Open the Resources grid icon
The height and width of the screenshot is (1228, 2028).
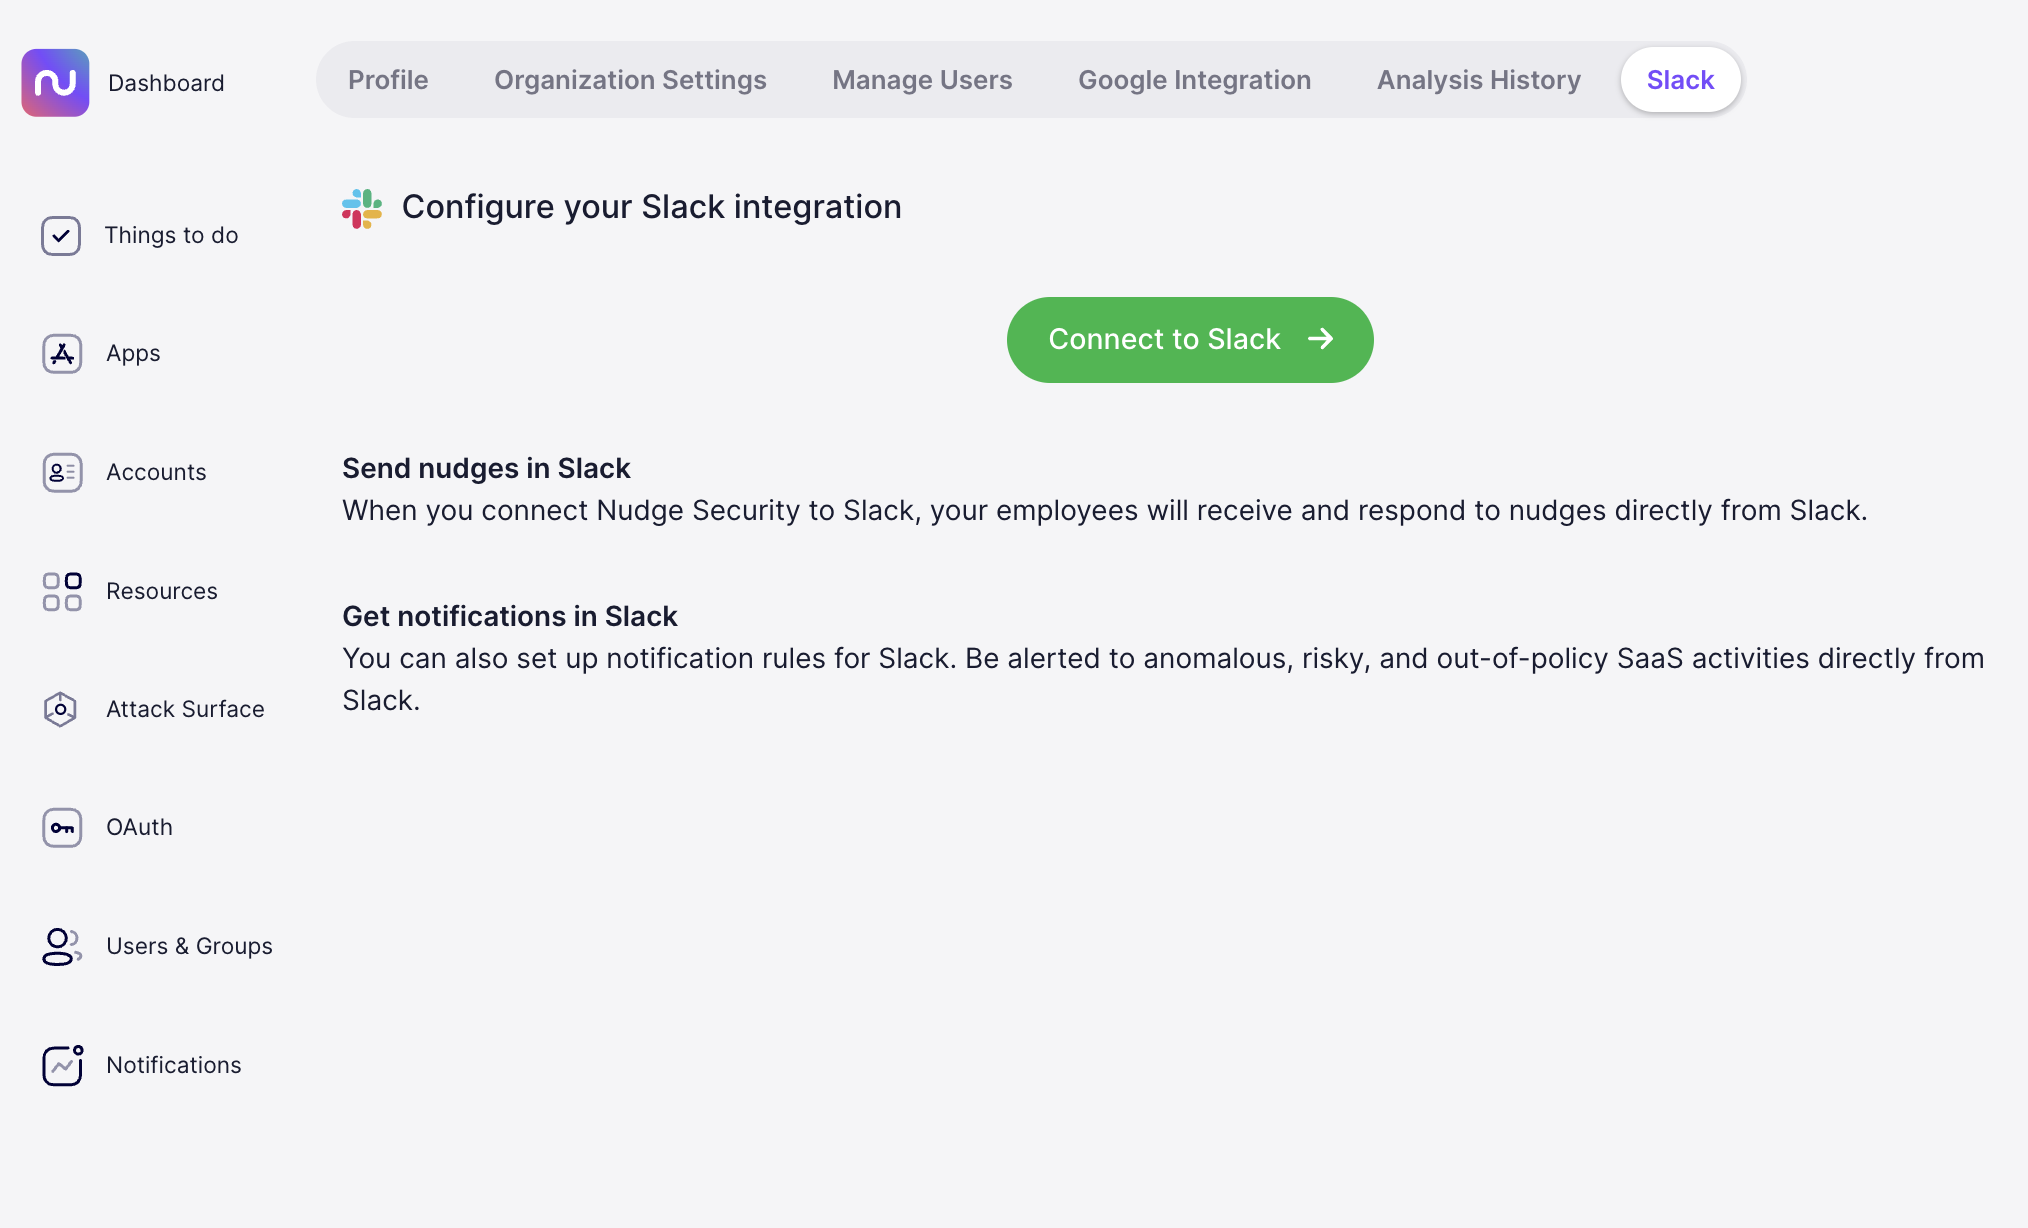pyautogui.click(x=62, y=591)
